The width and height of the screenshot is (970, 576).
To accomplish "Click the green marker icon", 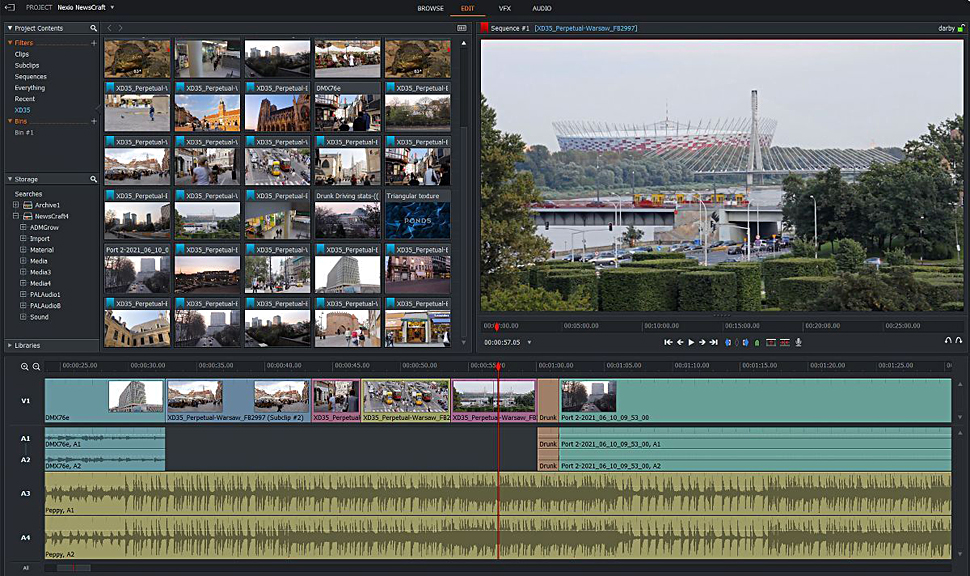I will [x=757, y=342].
